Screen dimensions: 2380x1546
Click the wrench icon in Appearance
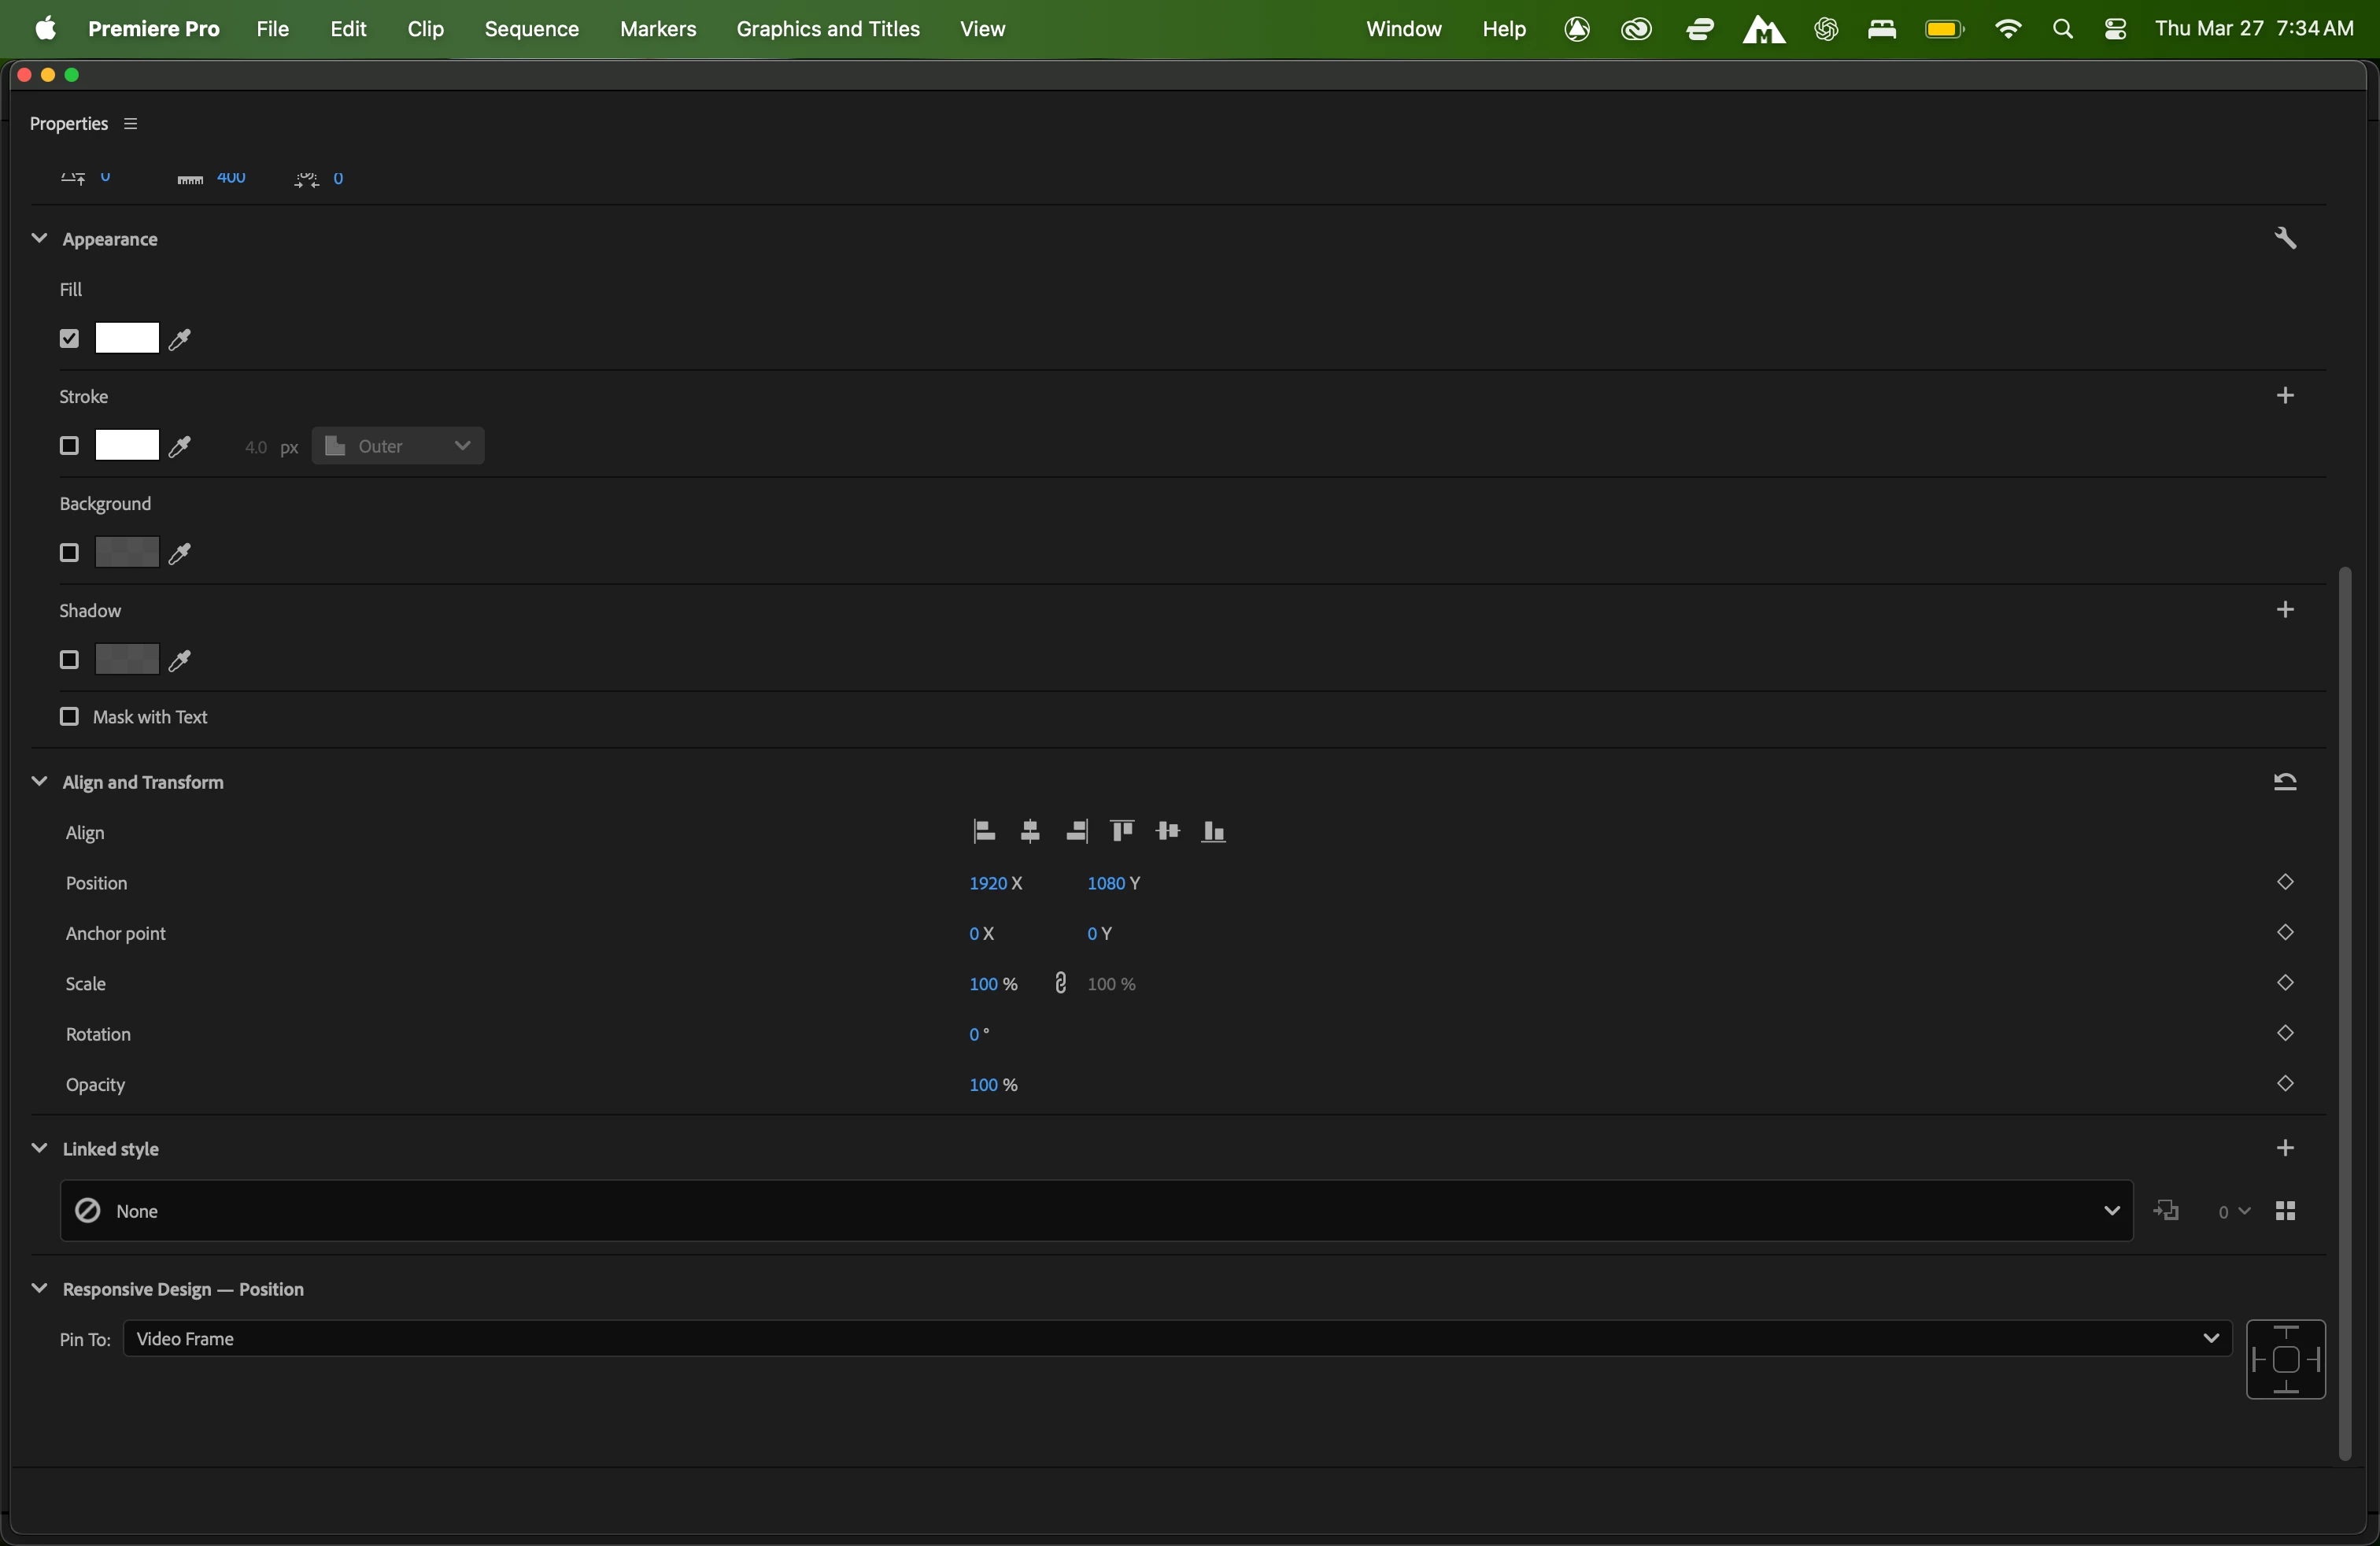tap(2286, 239)
